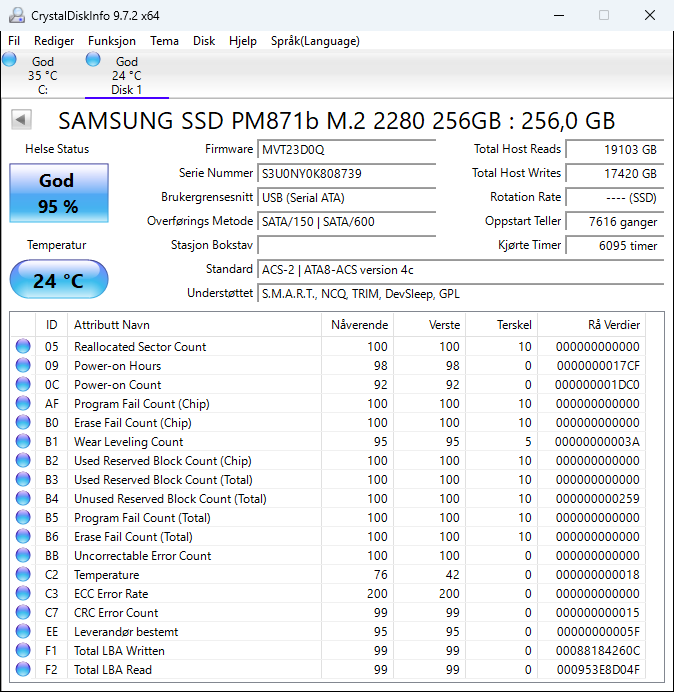Viewport: 674px width, 692px height.
Task: Click status icon of Reallocated Sector Count row
Action: (x=23, y=346)
